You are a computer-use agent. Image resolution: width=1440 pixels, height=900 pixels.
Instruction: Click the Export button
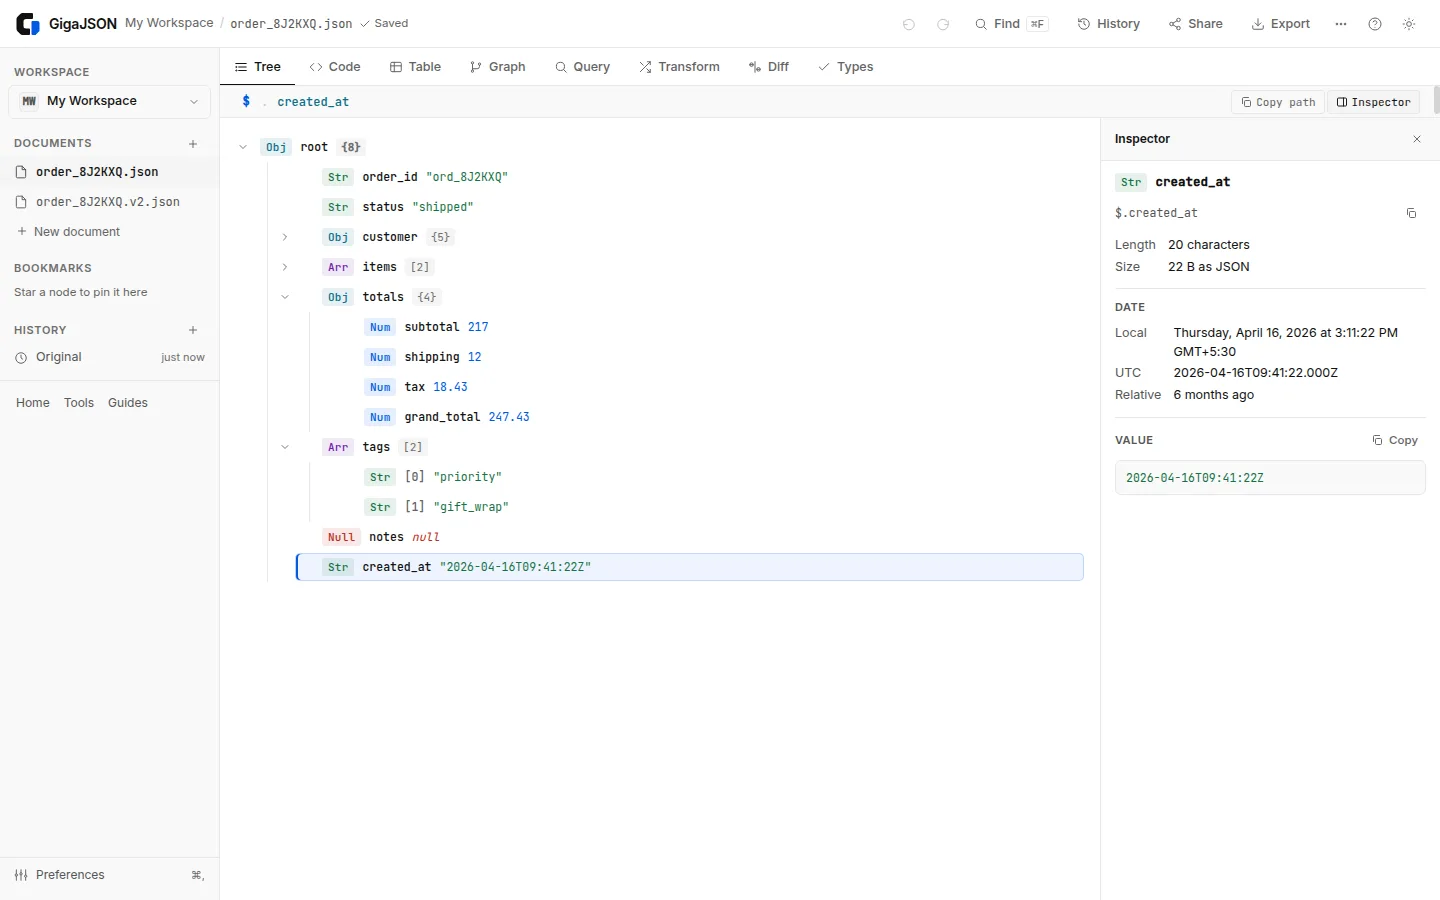point(1280,24)
